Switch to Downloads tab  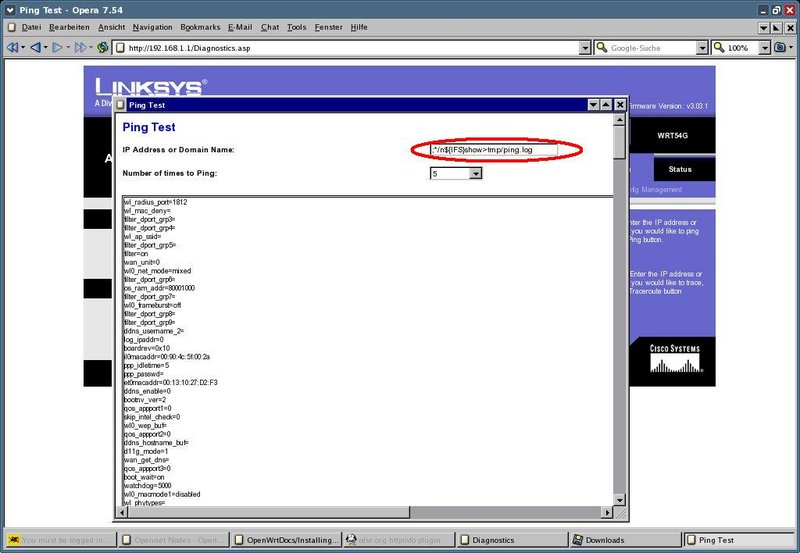tap(625, 540)
